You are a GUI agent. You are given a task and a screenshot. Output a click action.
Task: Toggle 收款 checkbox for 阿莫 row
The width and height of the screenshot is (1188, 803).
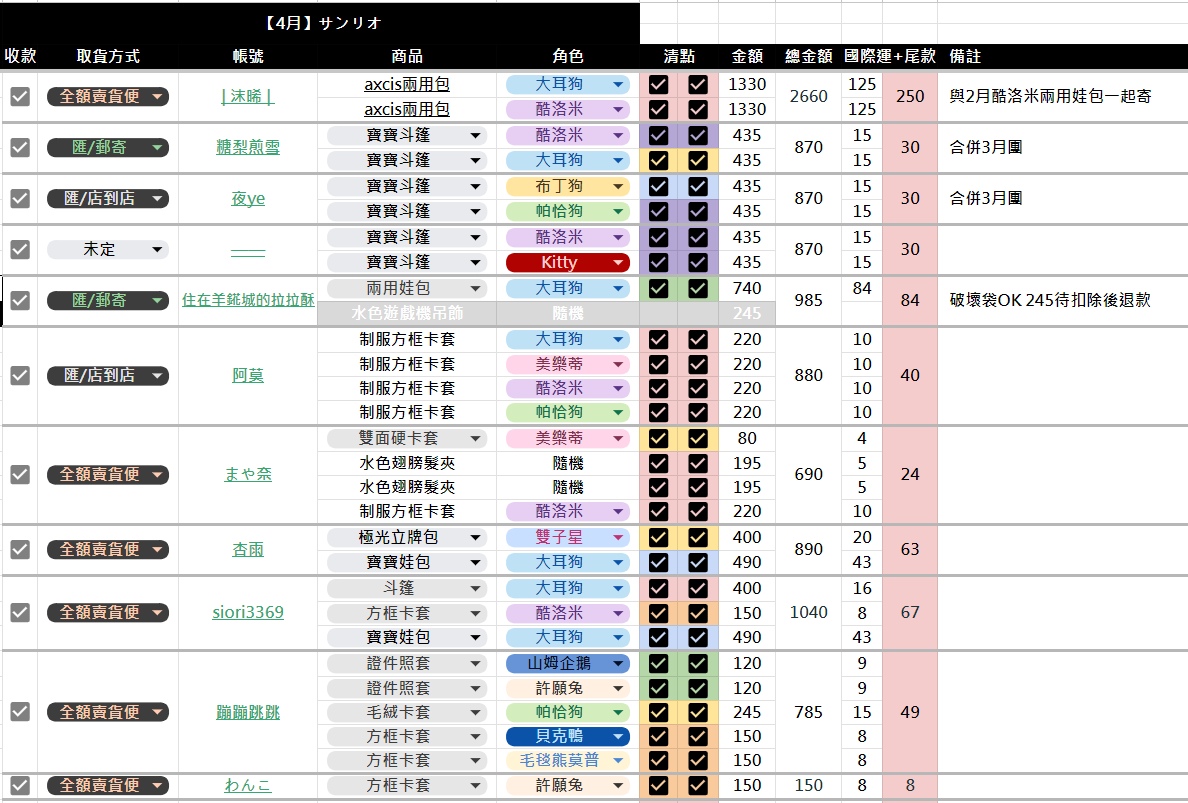pyautogui.click(x=20, y=375)
